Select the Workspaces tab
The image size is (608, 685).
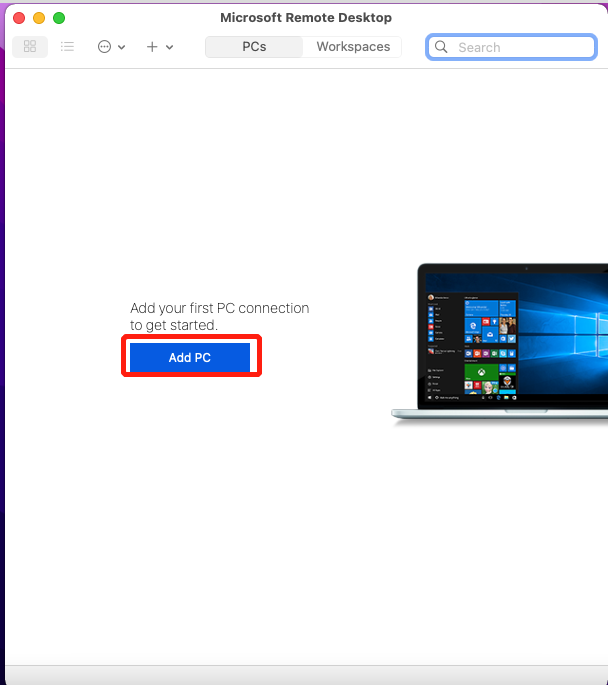[353, 47]
